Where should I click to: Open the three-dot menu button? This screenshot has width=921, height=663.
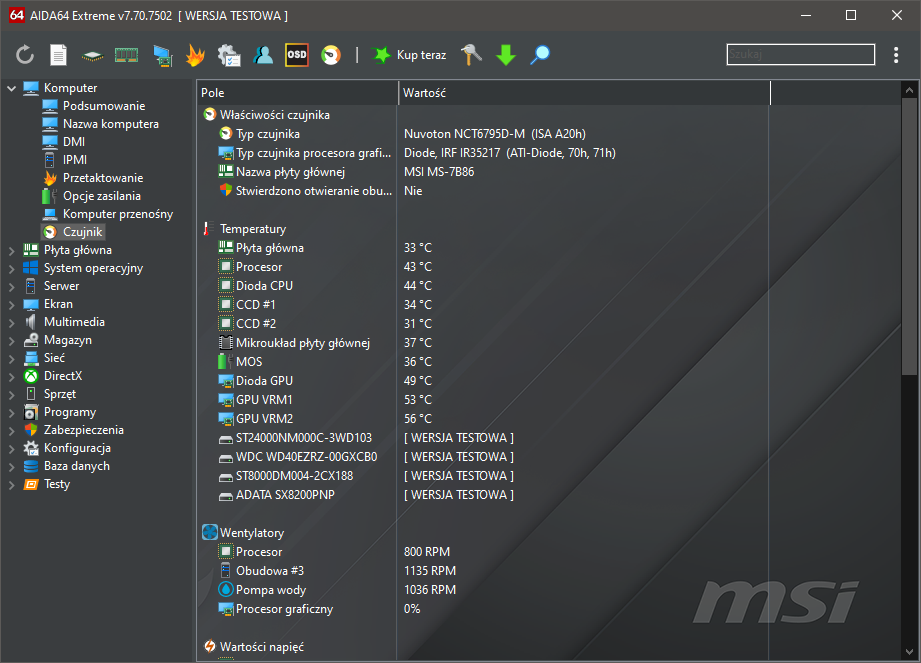896,55
